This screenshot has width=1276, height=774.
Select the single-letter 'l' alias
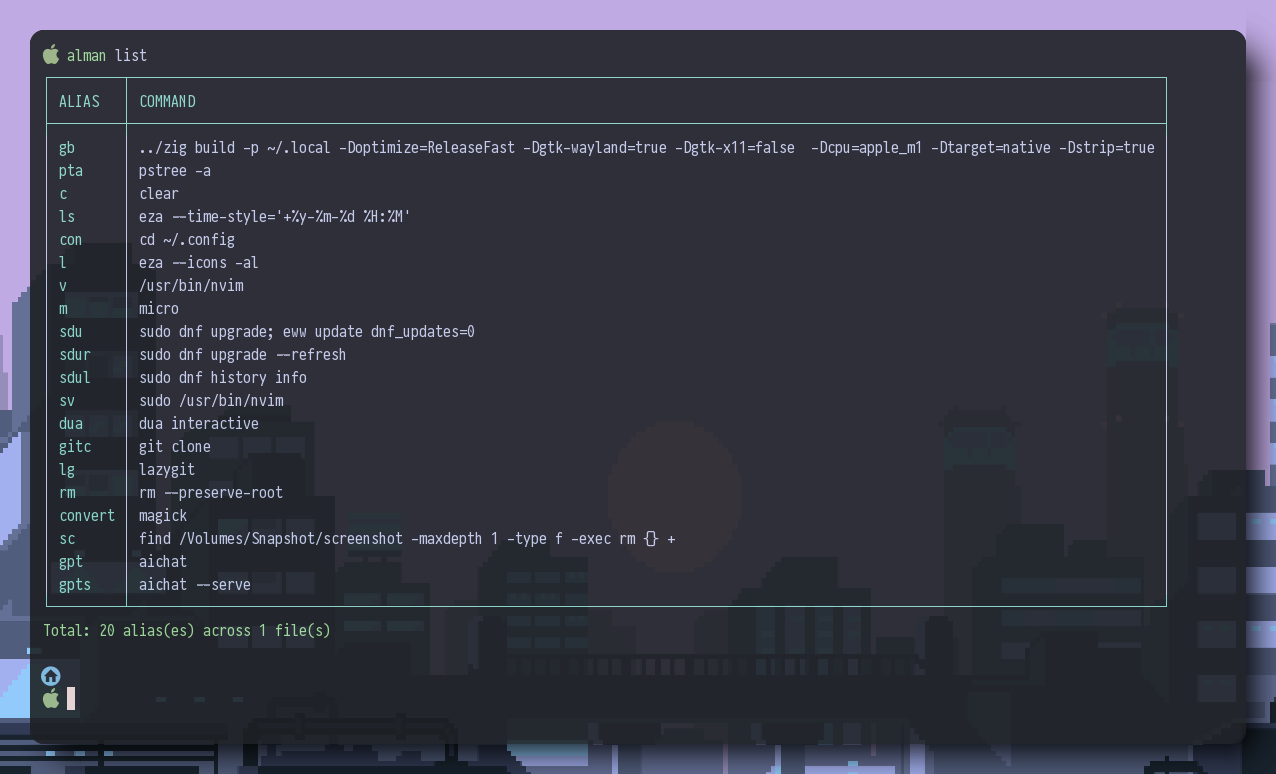tap(63, 263)
